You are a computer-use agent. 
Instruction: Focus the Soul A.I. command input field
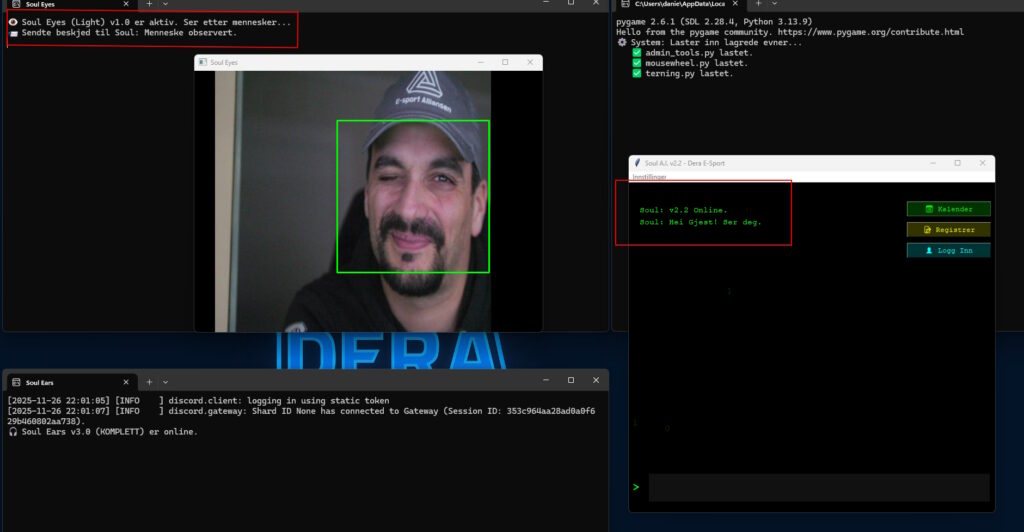coord(819,488)
